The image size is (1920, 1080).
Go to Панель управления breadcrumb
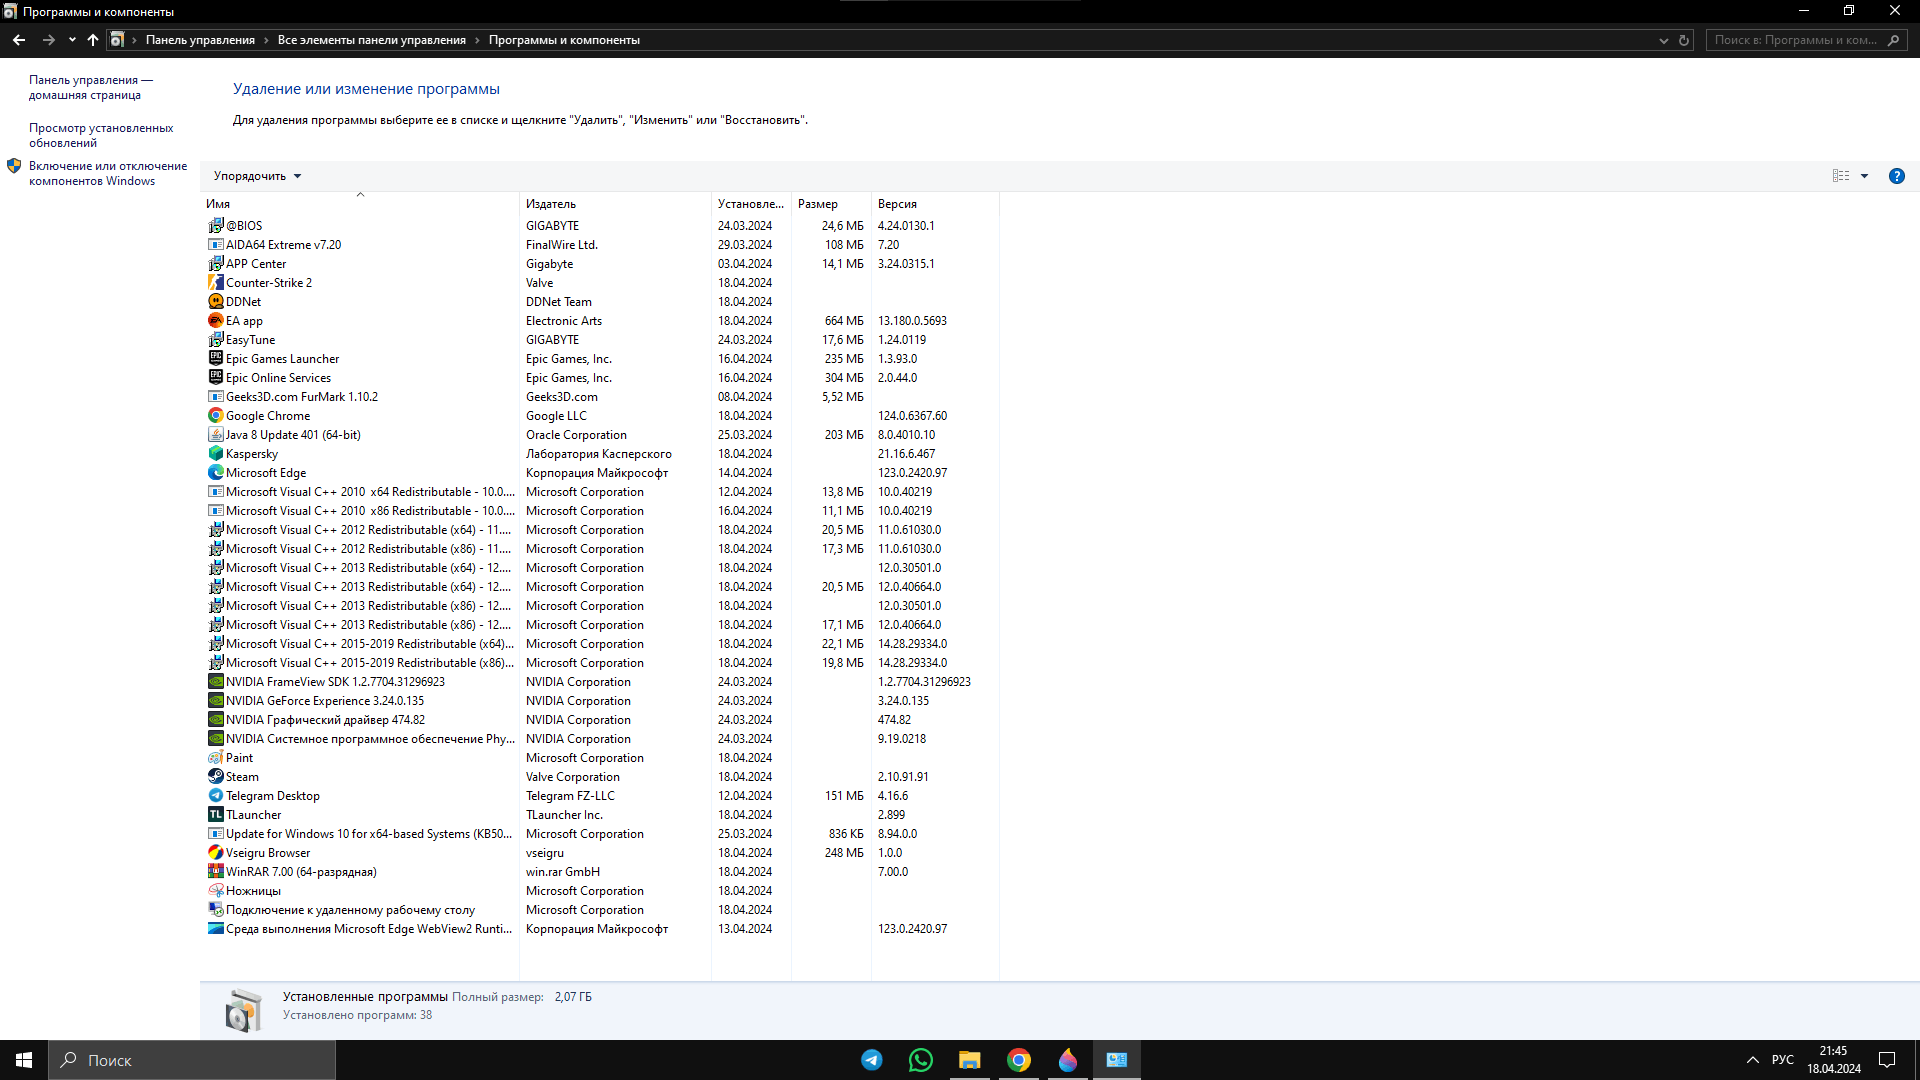(x=200, y=41)
